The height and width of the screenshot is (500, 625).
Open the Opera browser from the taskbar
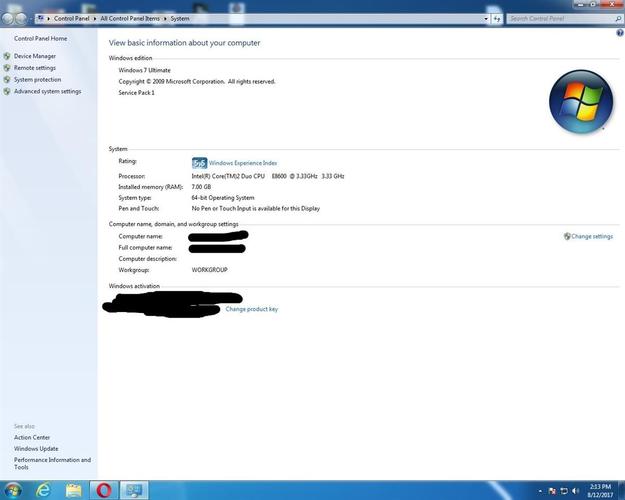tap(104, 490)
